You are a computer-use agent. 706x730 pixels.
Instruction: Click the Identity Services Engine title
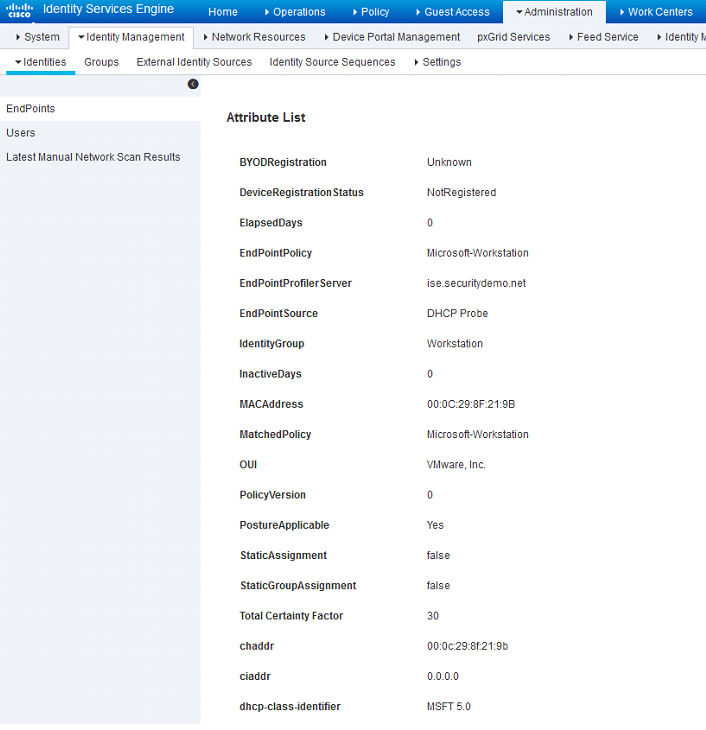tap(109, 9)
